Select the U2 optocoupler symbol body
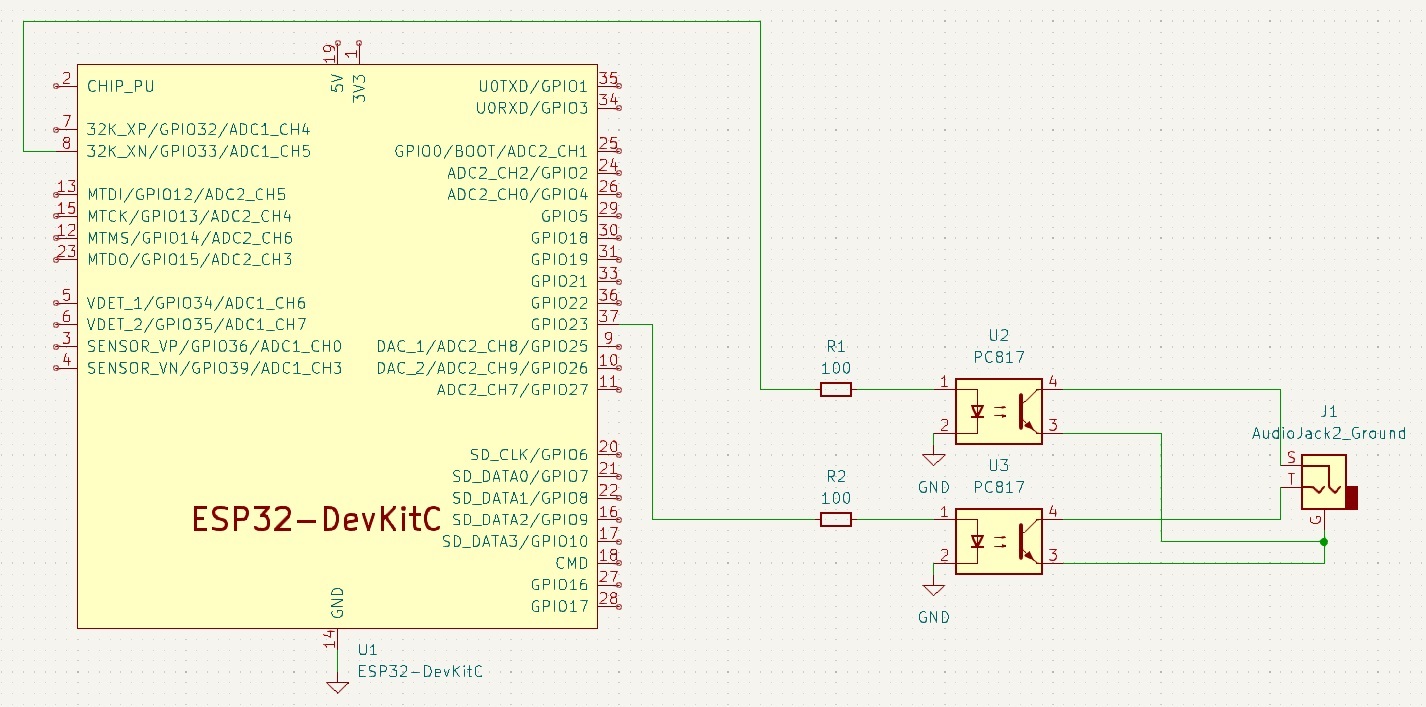Image resolution: width=1426 pixels, height=707 pixels. pyautogui.click(x=999, y=411)
